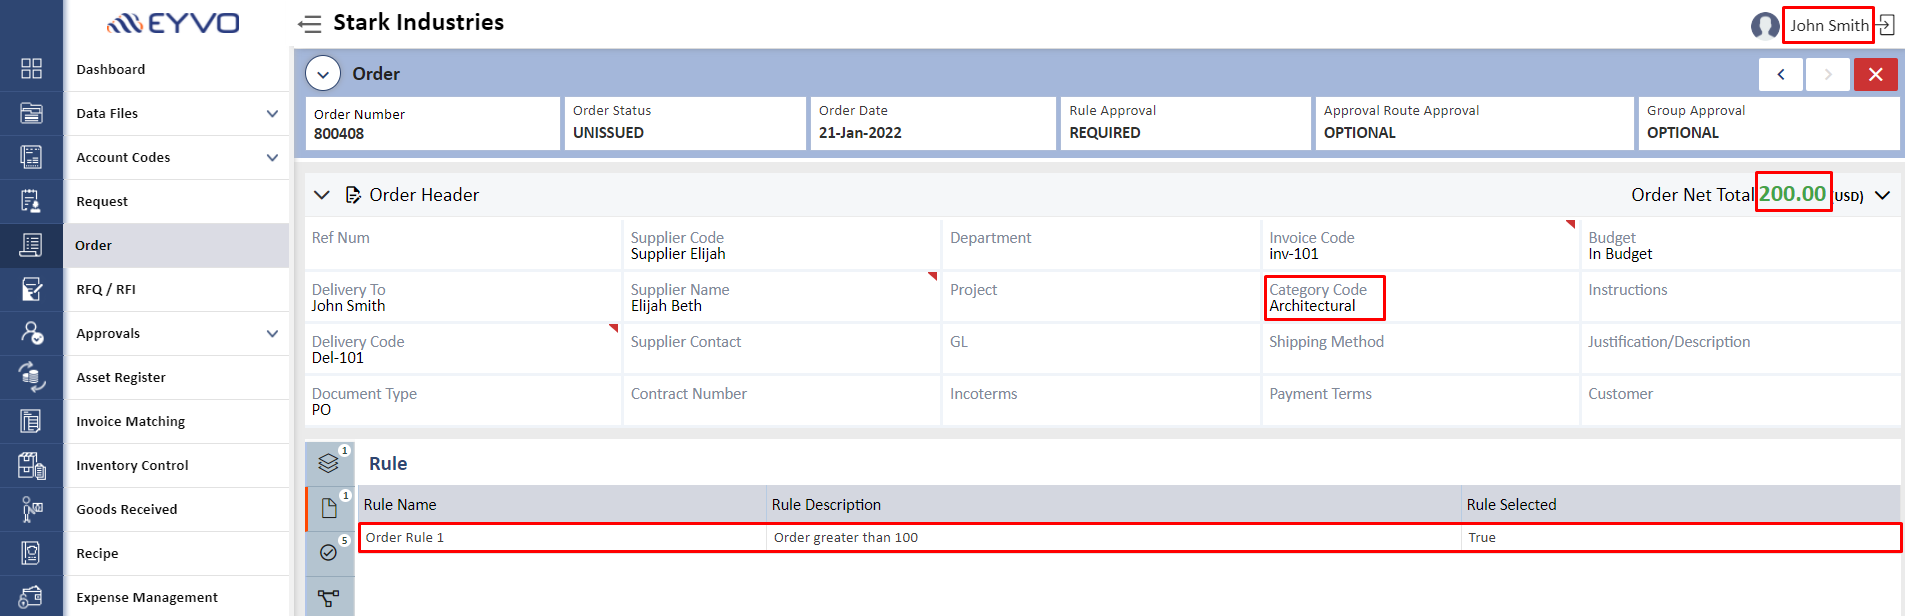This screenshot has height=616, width=1905.
Task: Open the document tab icon with badge 1
Action: (329, 509)
